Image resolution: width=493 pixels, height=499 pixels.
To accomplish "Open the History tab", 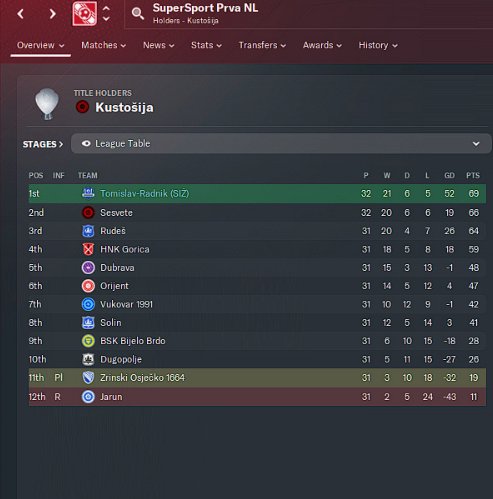I will tap(378, 45).
